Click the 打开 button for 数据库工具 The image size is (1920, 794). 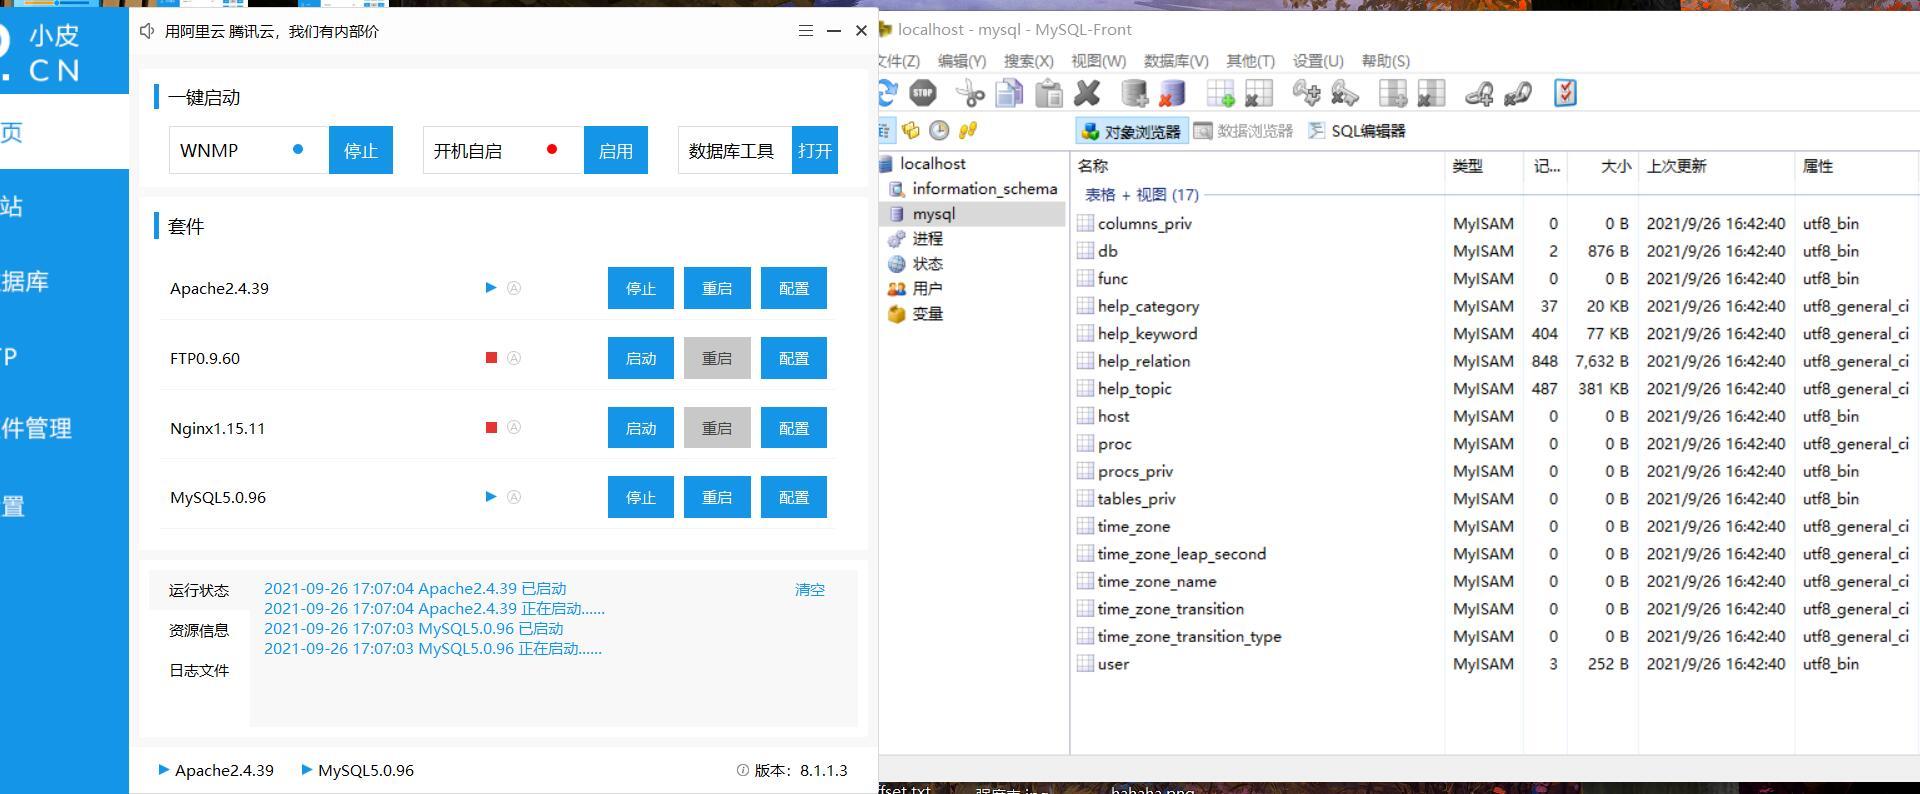pos(815,150)
